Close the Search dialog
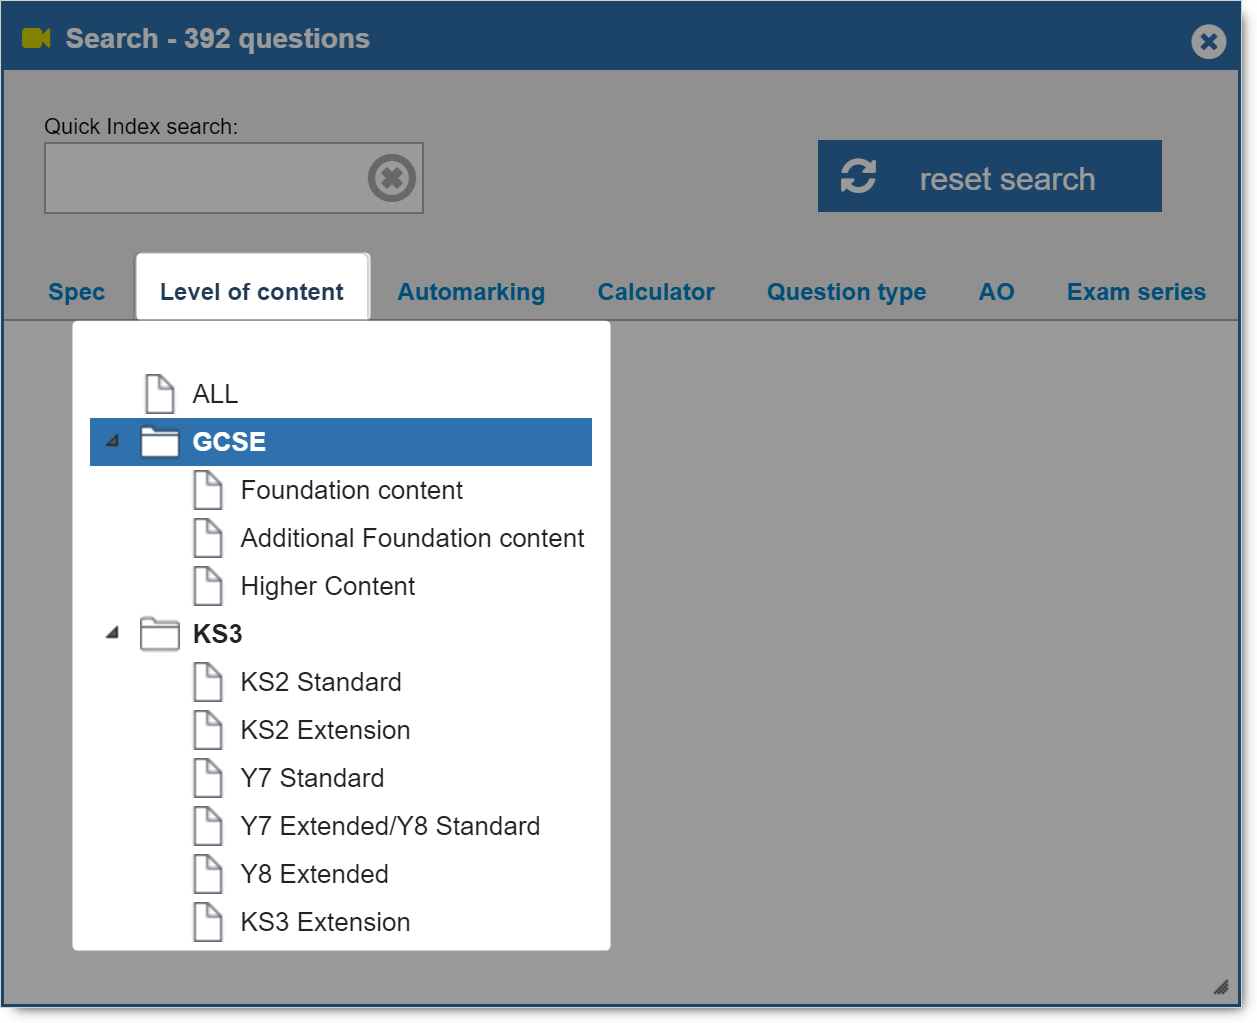 tap(1208, 41)
